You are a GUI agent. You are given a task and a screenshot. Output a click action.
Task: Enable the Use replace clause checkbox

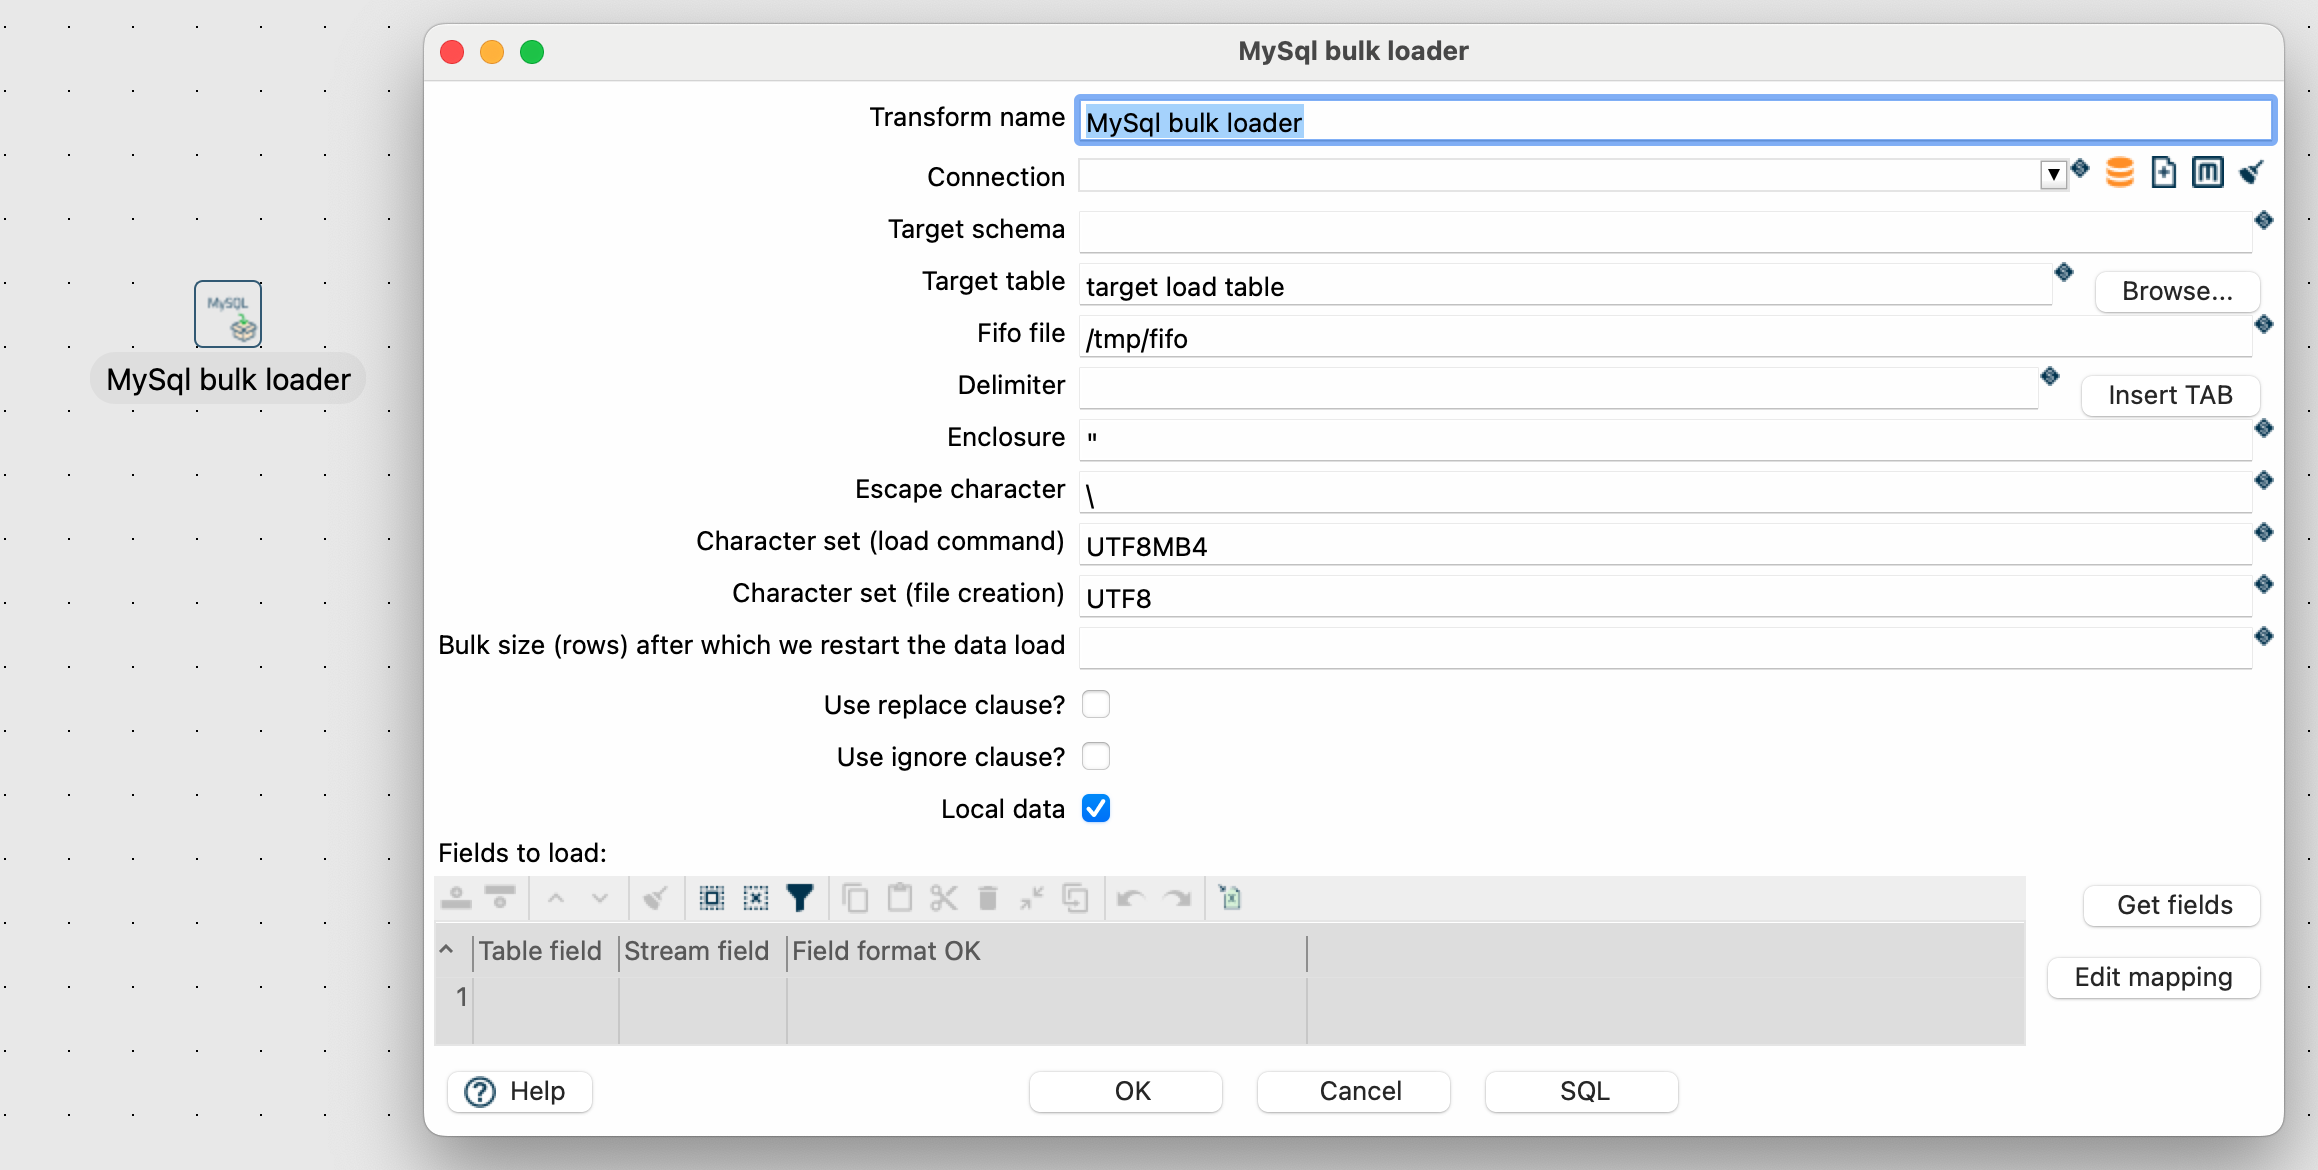(1096, 704)
